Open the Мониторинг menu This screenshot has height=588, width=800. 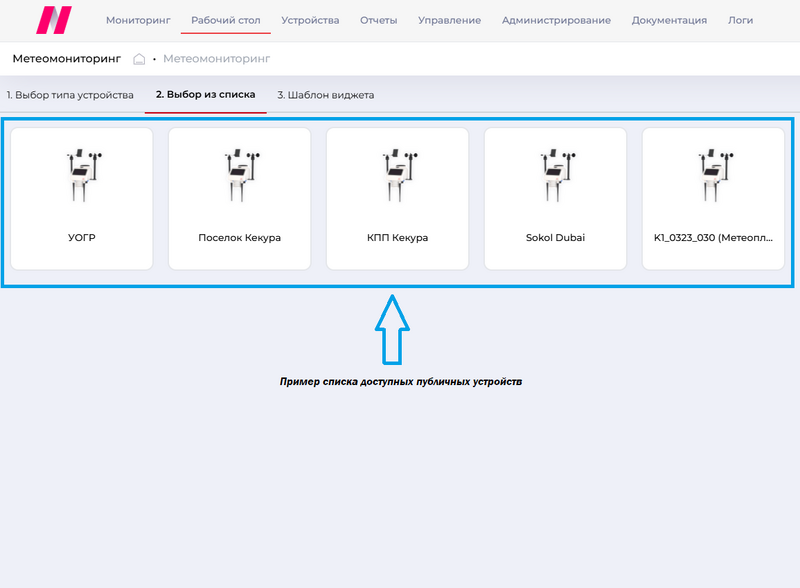[138, 20]
